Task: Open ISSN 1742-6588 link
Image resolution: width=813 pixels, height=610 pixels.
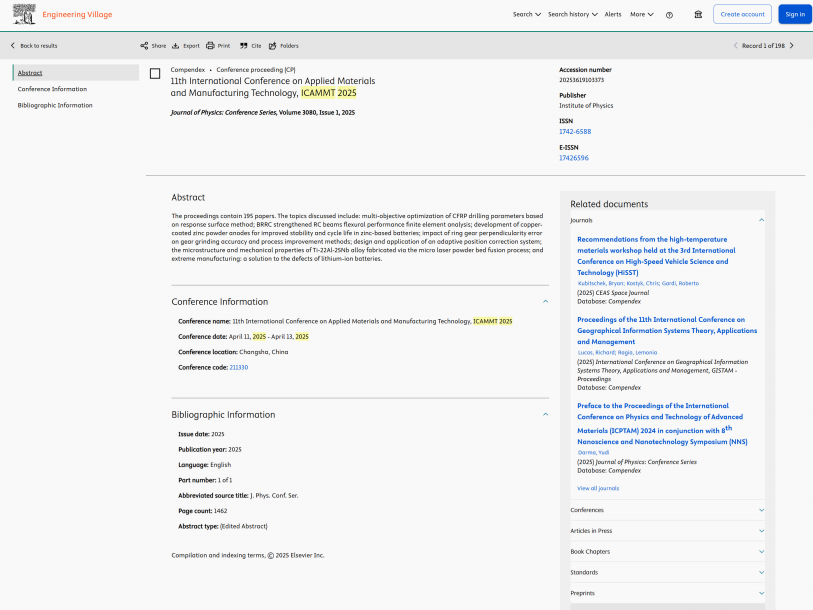Action: [575, 132]
